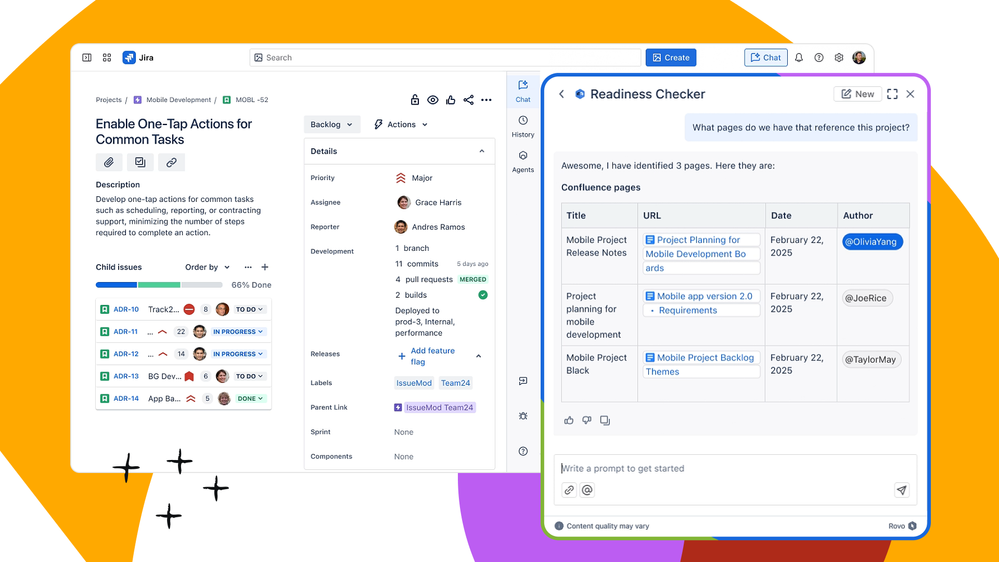Open the Order by dropdown
The width and height of the screenshot is (999, 562).
tap(207, 267)
